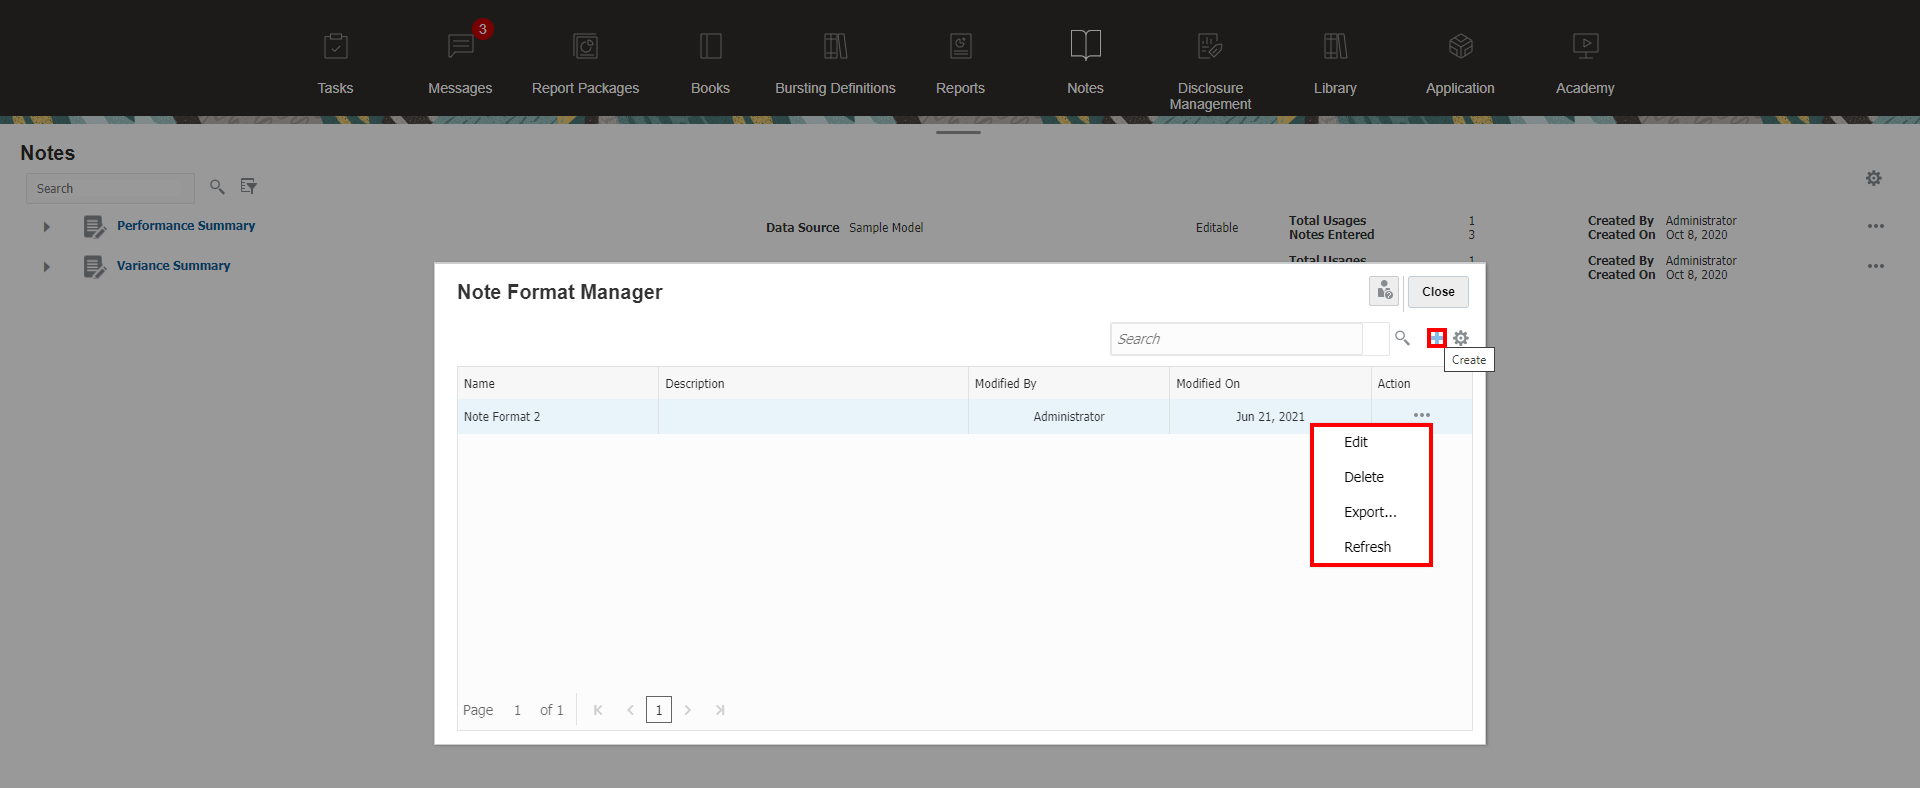Click the Jun 21, 2021 date cell
The image size is (1920, 788).
point(1270,417)
